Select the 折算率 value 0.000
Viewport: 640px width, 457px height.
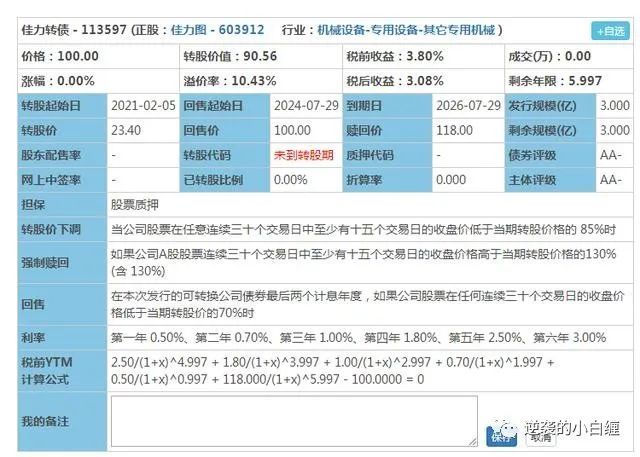click(x=451, y=180)
